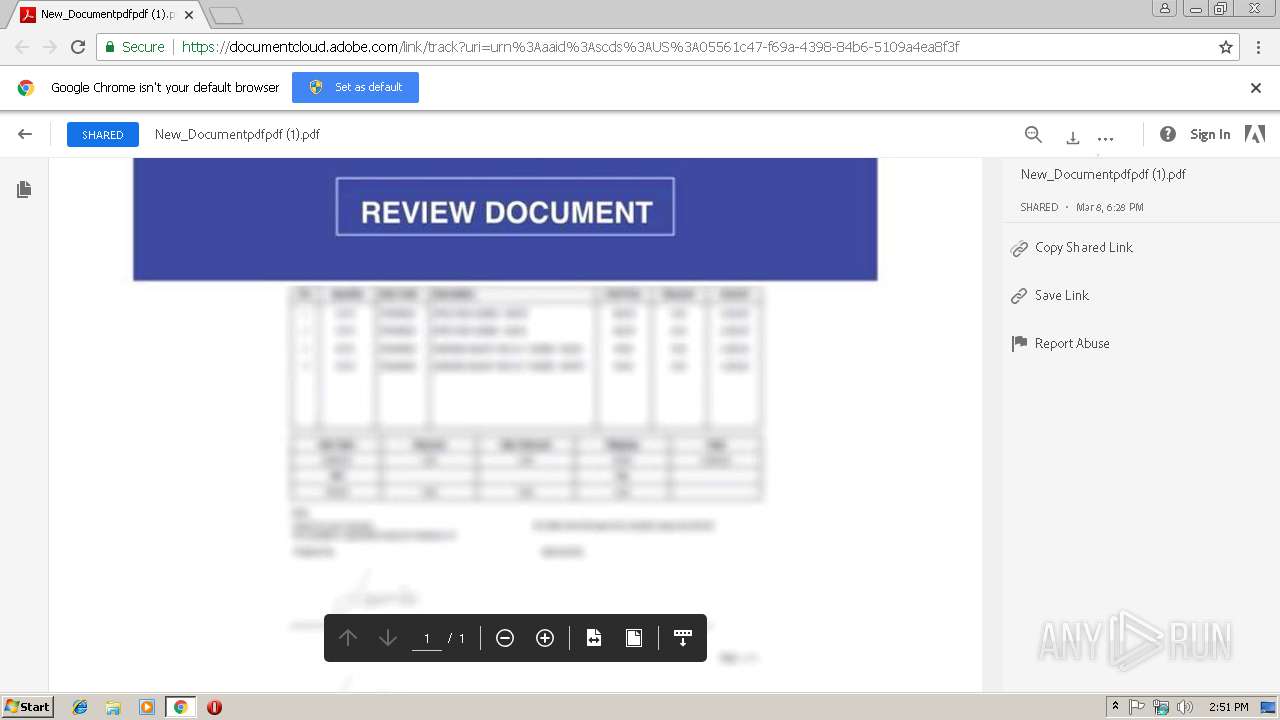Go back using the Adobe back arrow
This screenshot has height=720, width=1280.
pyautogui.click(x=25, y=134)
